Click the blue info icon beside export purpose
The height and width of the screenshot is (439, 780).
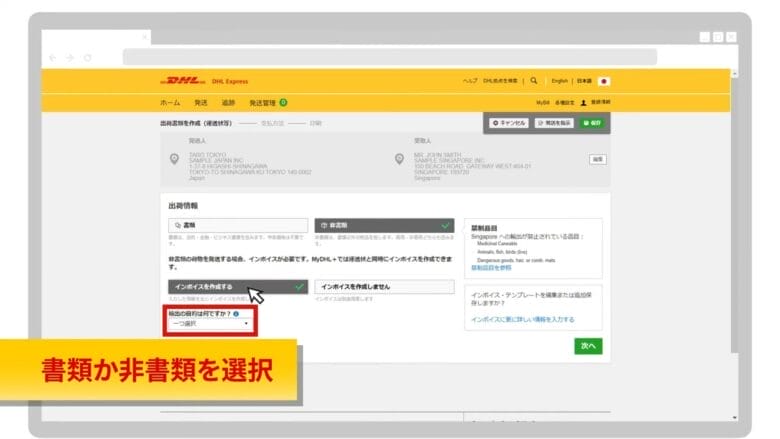(236, 314)
